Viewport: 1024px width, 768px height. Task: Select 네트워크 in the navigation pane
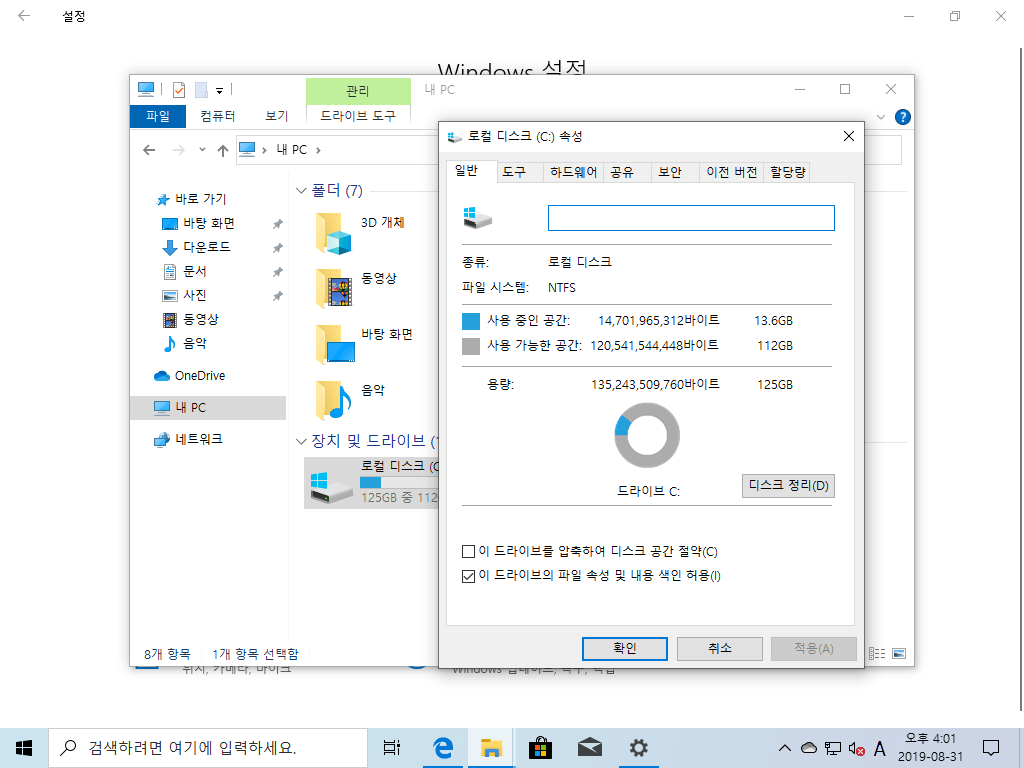[x=187, y=440]
